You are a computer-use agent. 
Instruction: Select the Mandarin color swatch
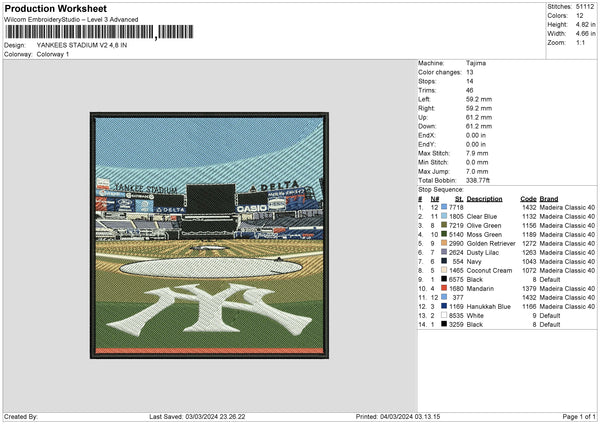tap(444, 288)
